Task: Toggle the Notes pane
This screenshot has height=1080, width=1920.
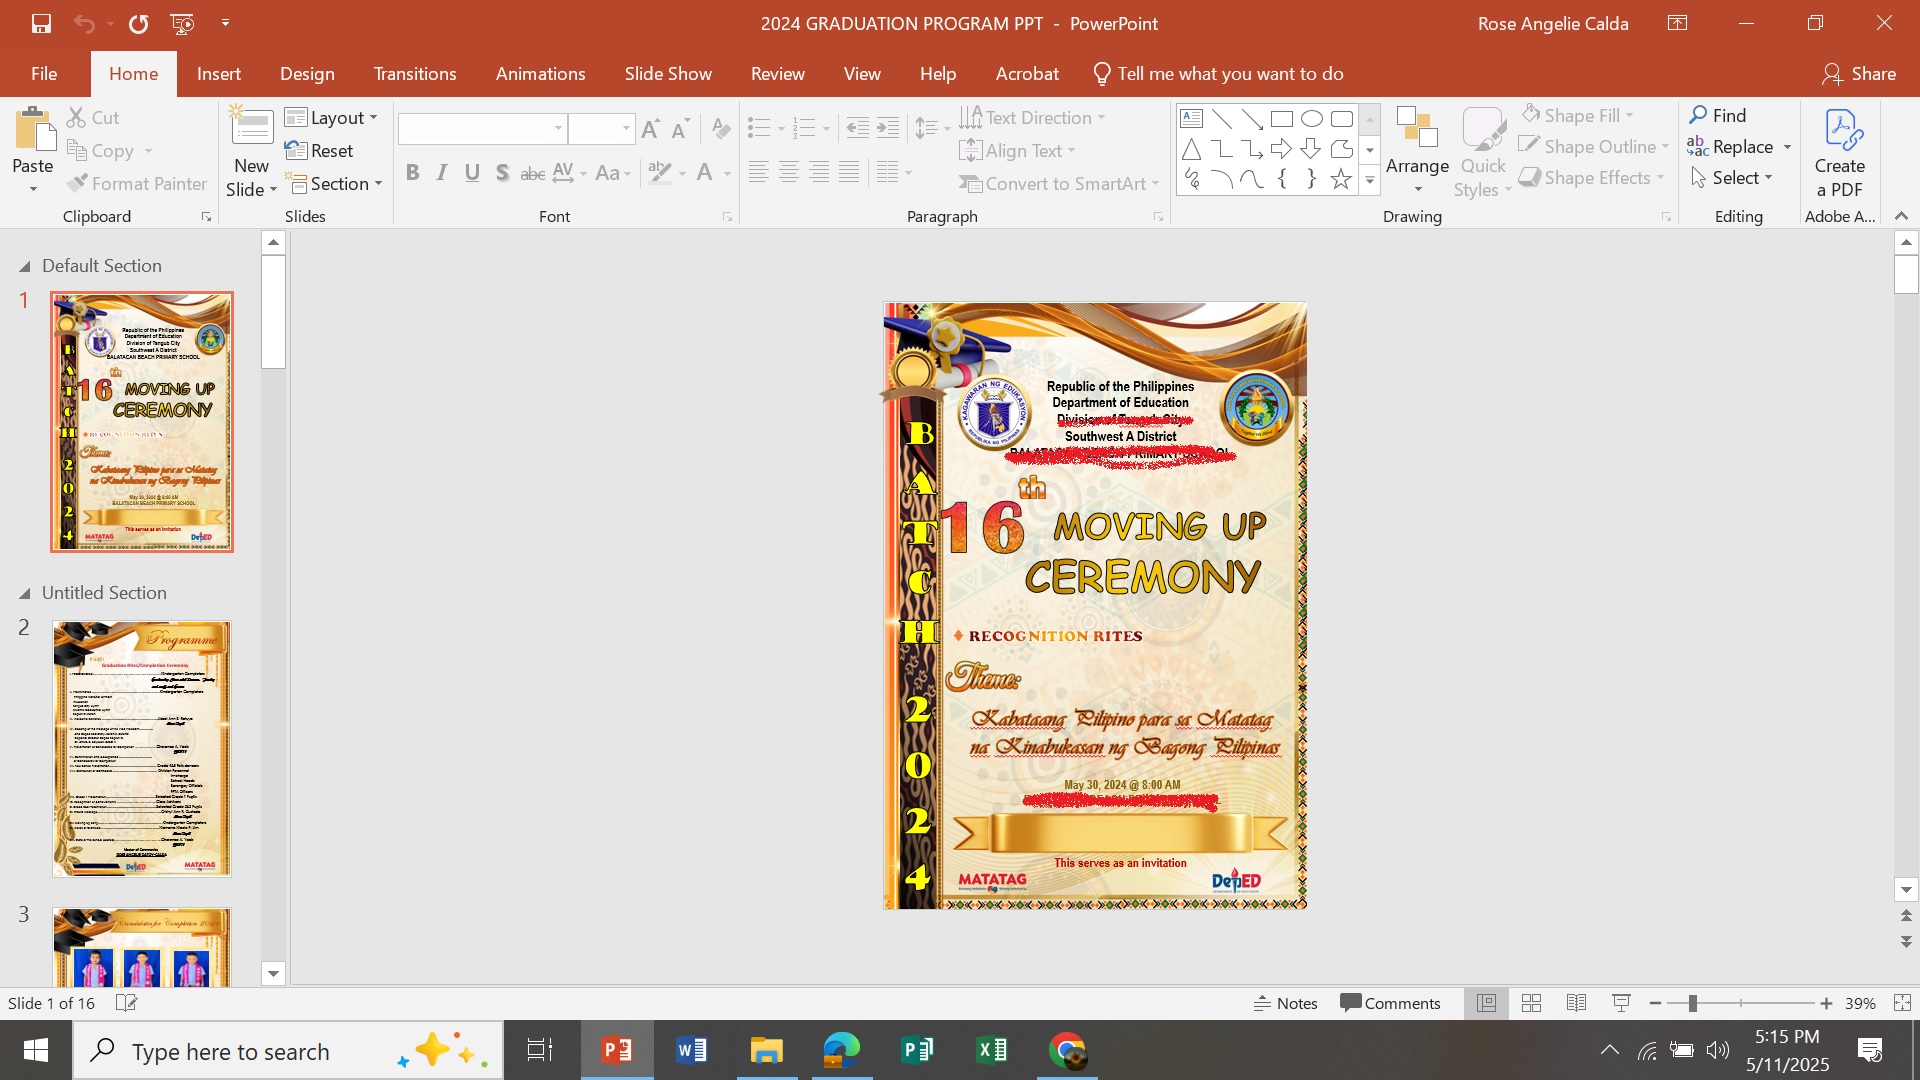Action: 1286,1003
